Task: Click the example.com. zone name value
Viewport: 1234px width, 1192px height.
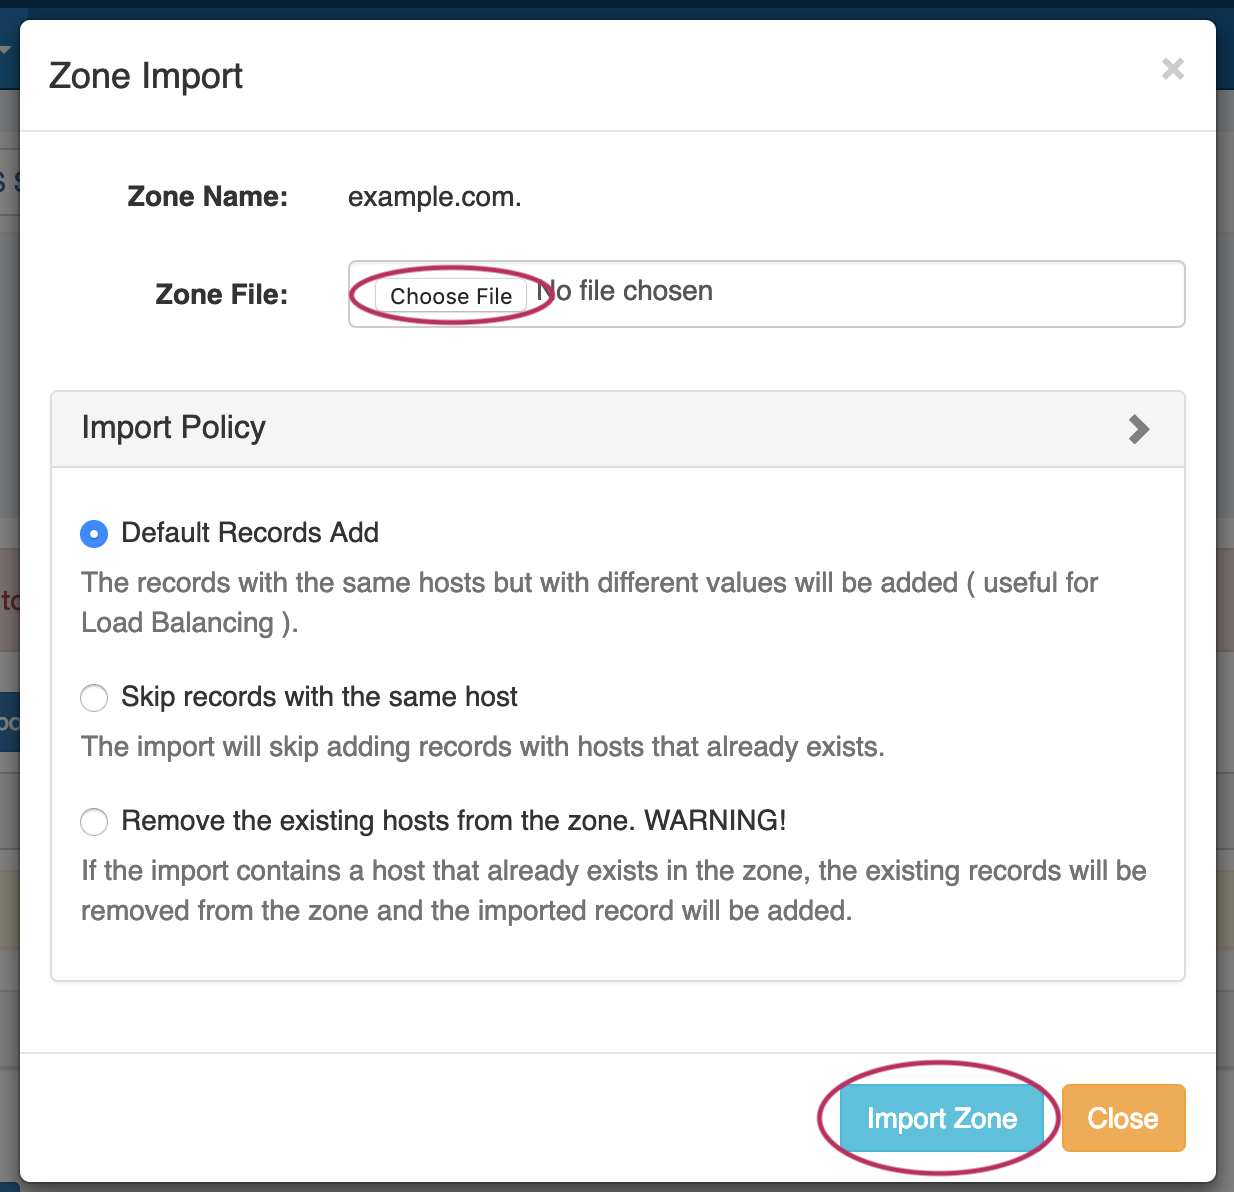Action: 434,197
